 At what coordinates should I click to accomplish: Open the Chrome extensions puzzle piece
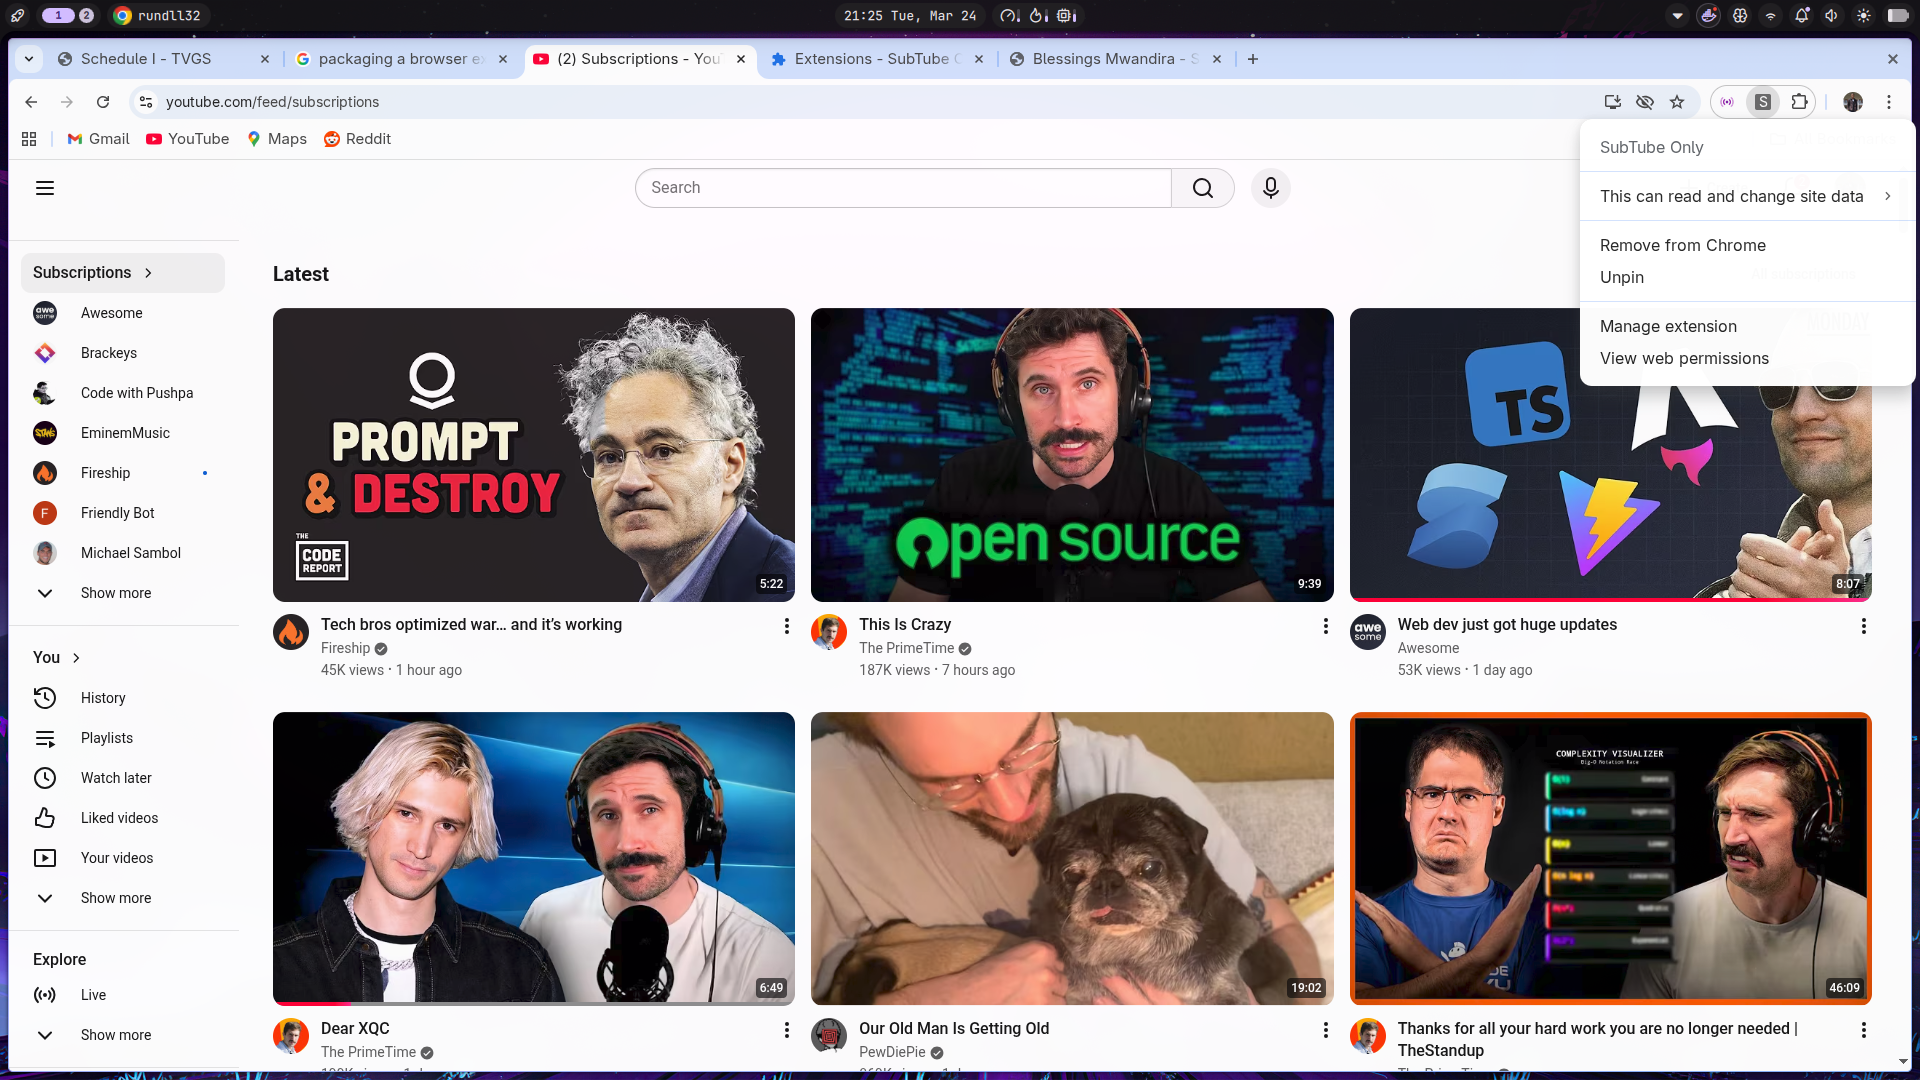1799,102
